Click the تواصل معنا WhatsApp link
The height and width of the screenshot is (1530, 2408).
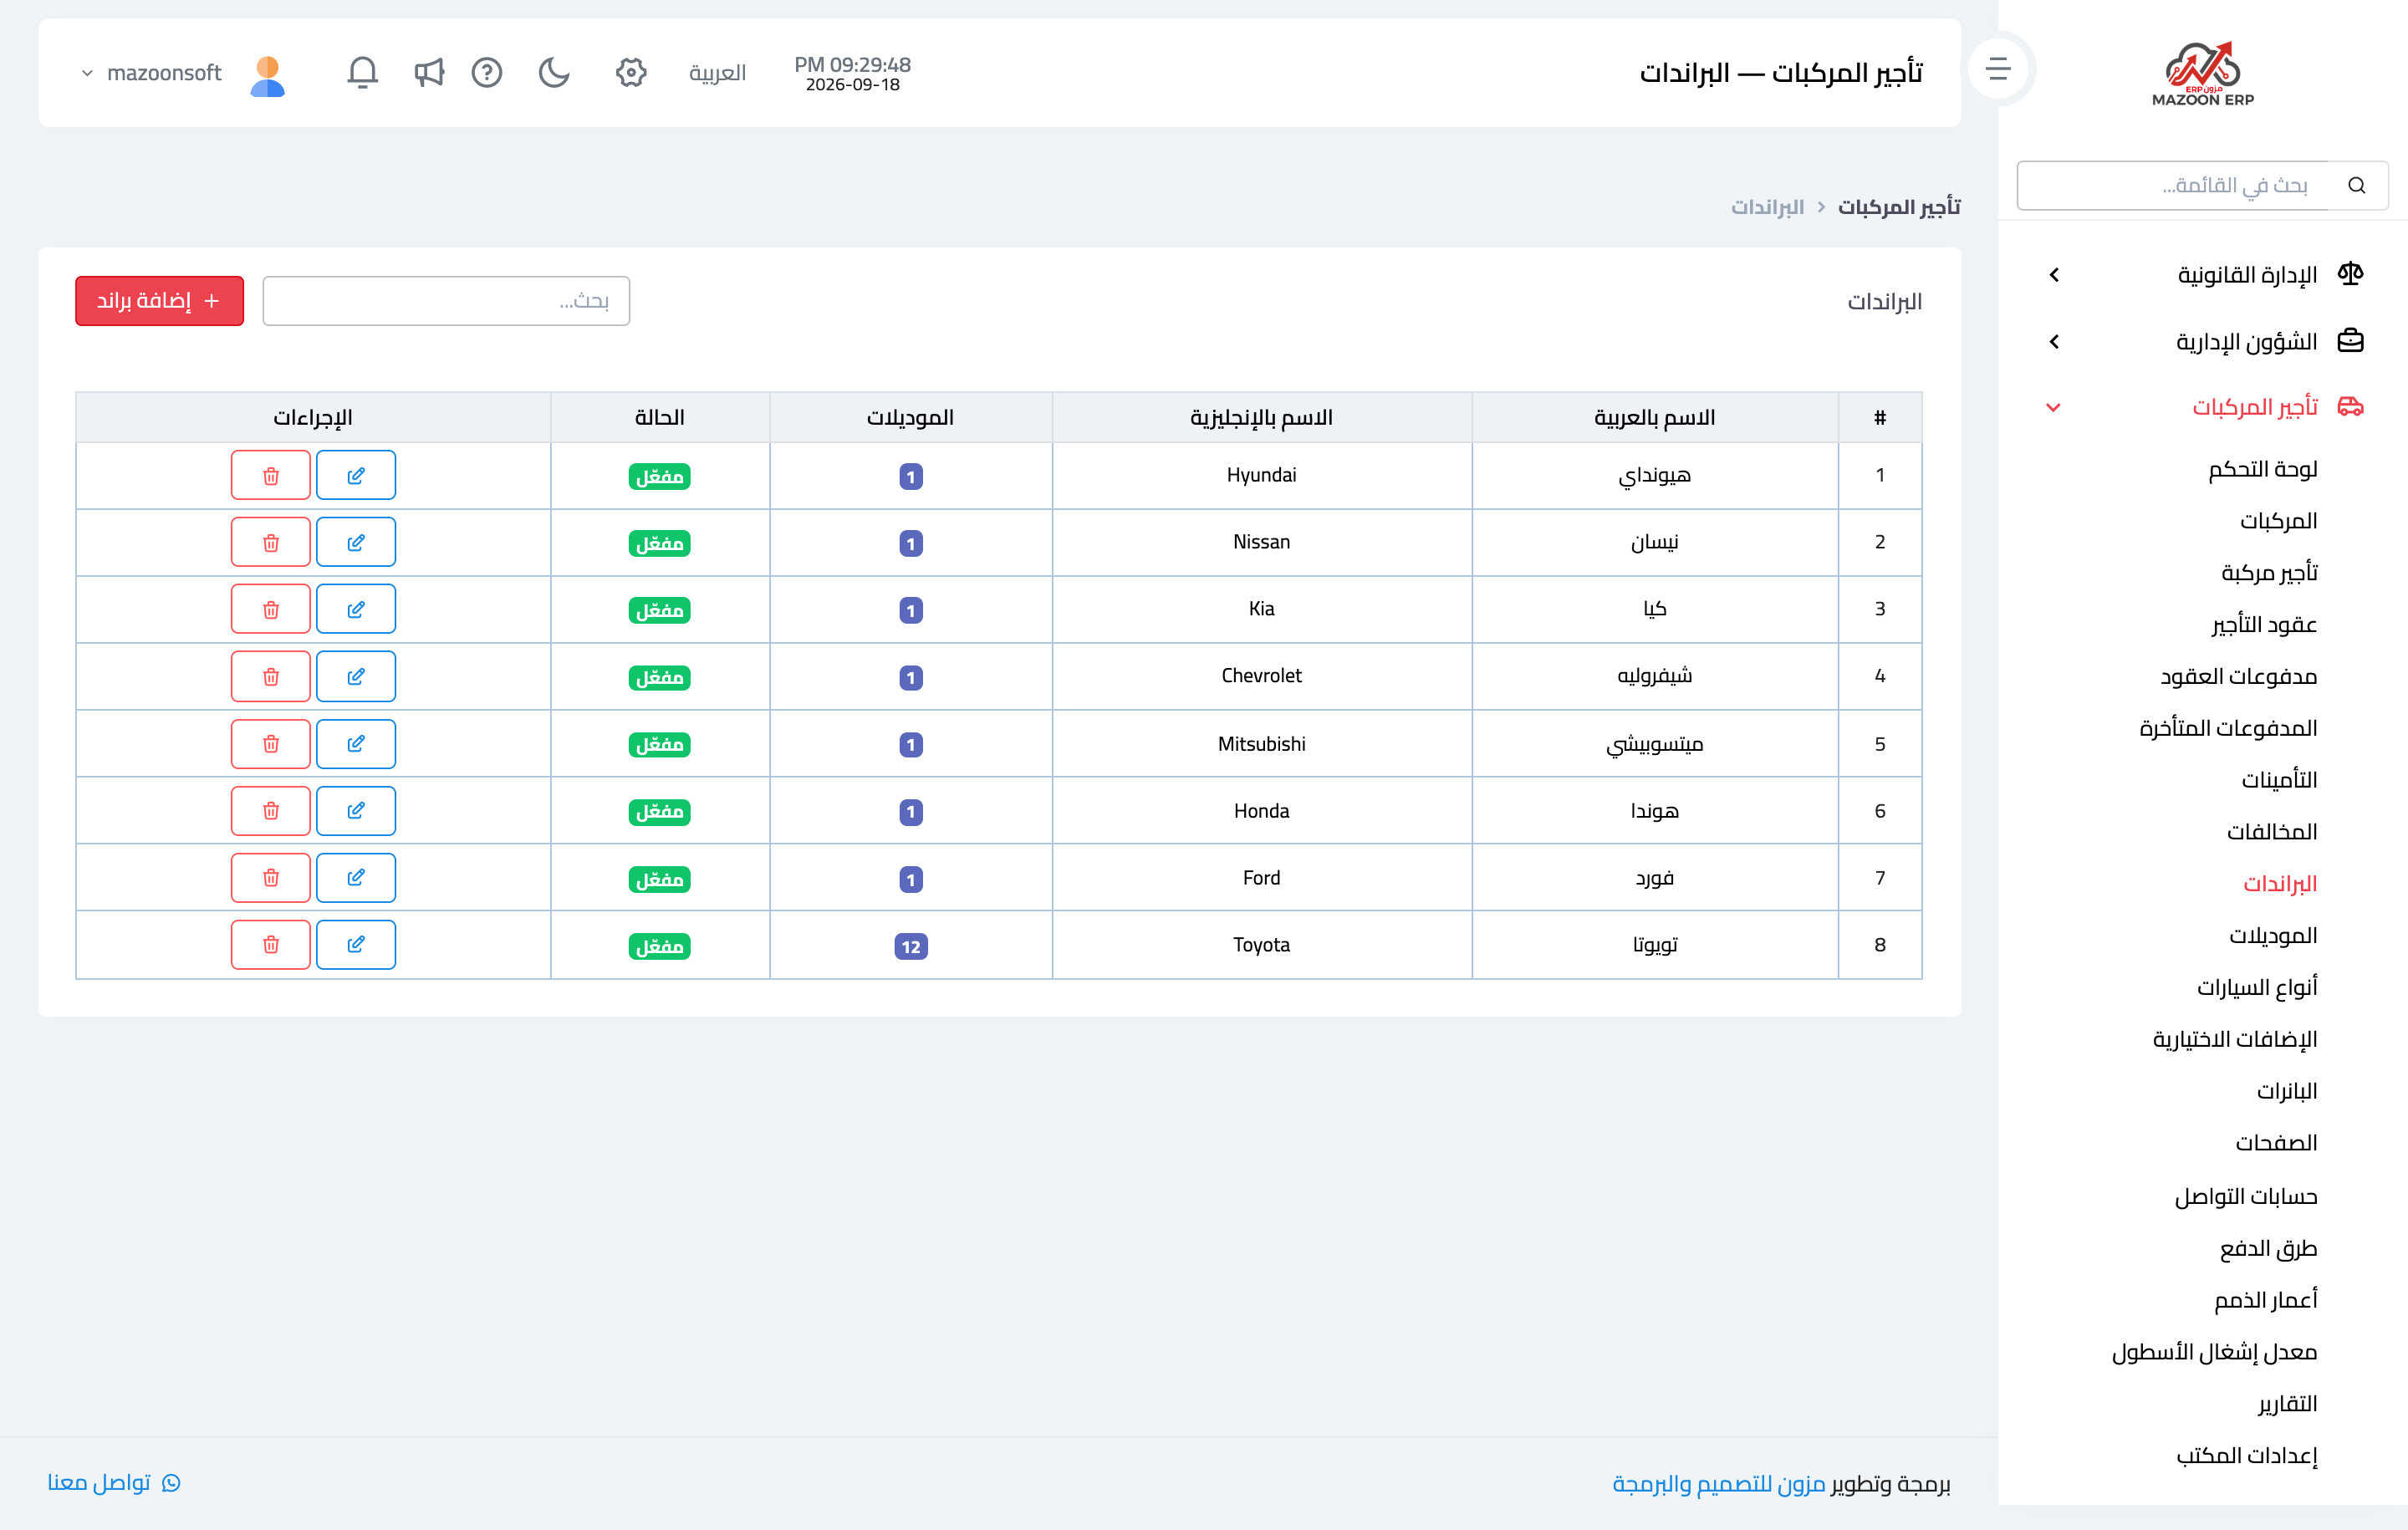[114, 1483]
